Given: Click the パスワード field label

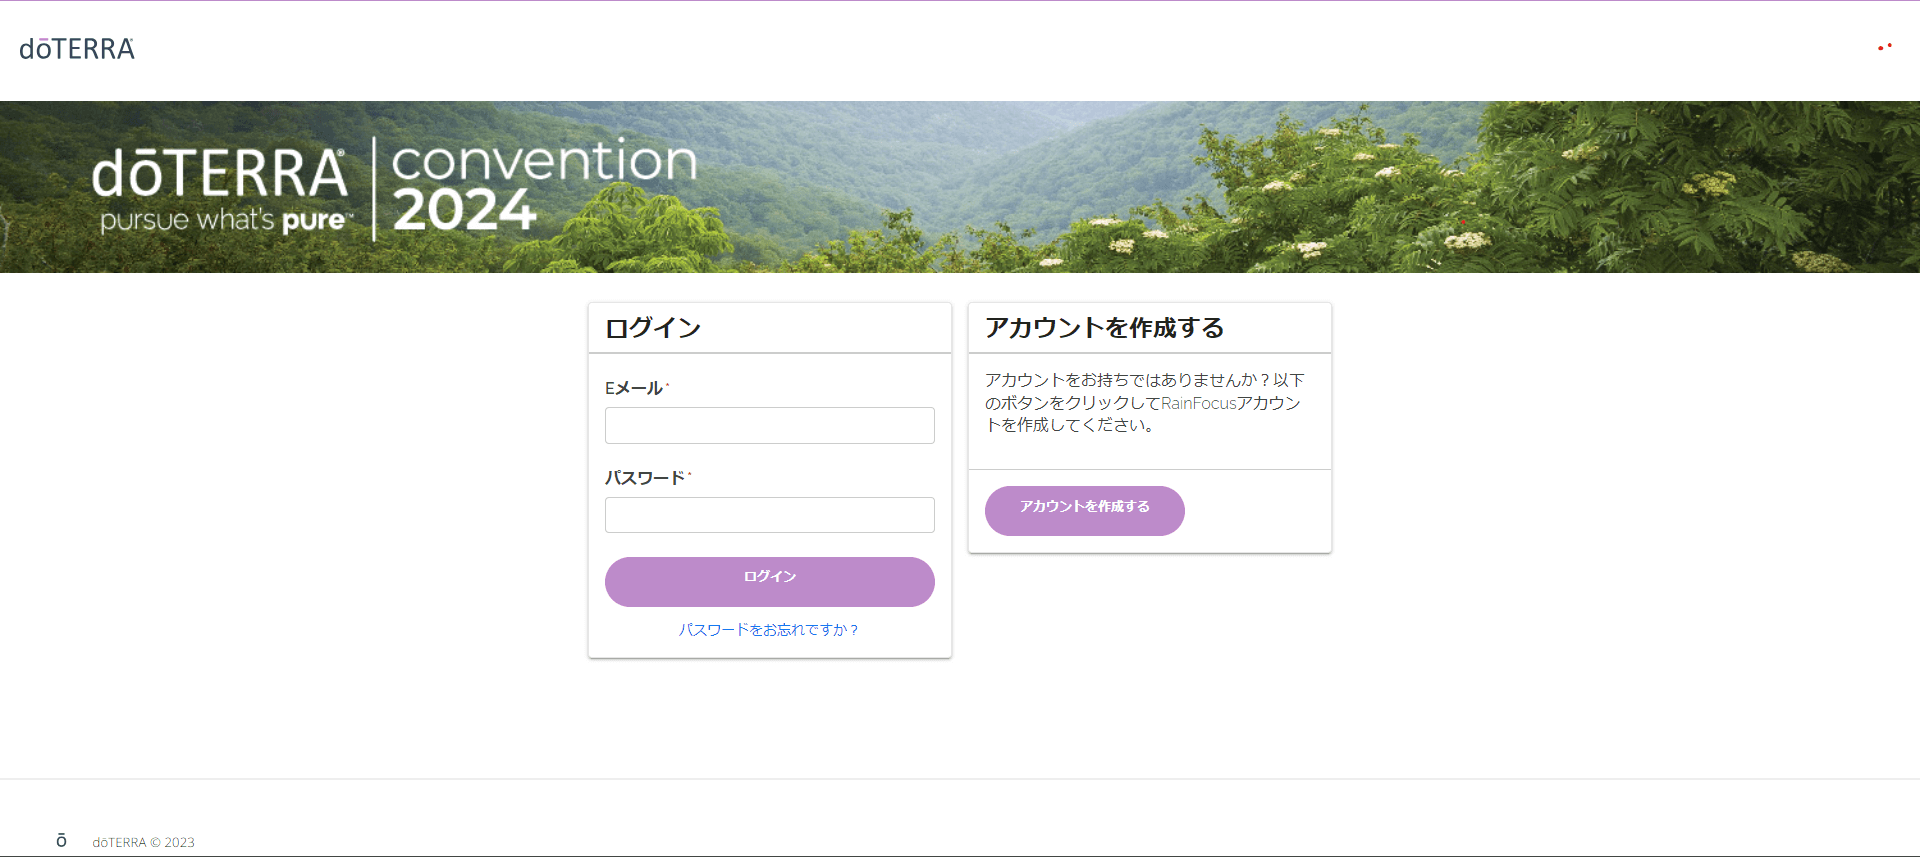Looking at the screenshot, I should (x=647, y=478).
